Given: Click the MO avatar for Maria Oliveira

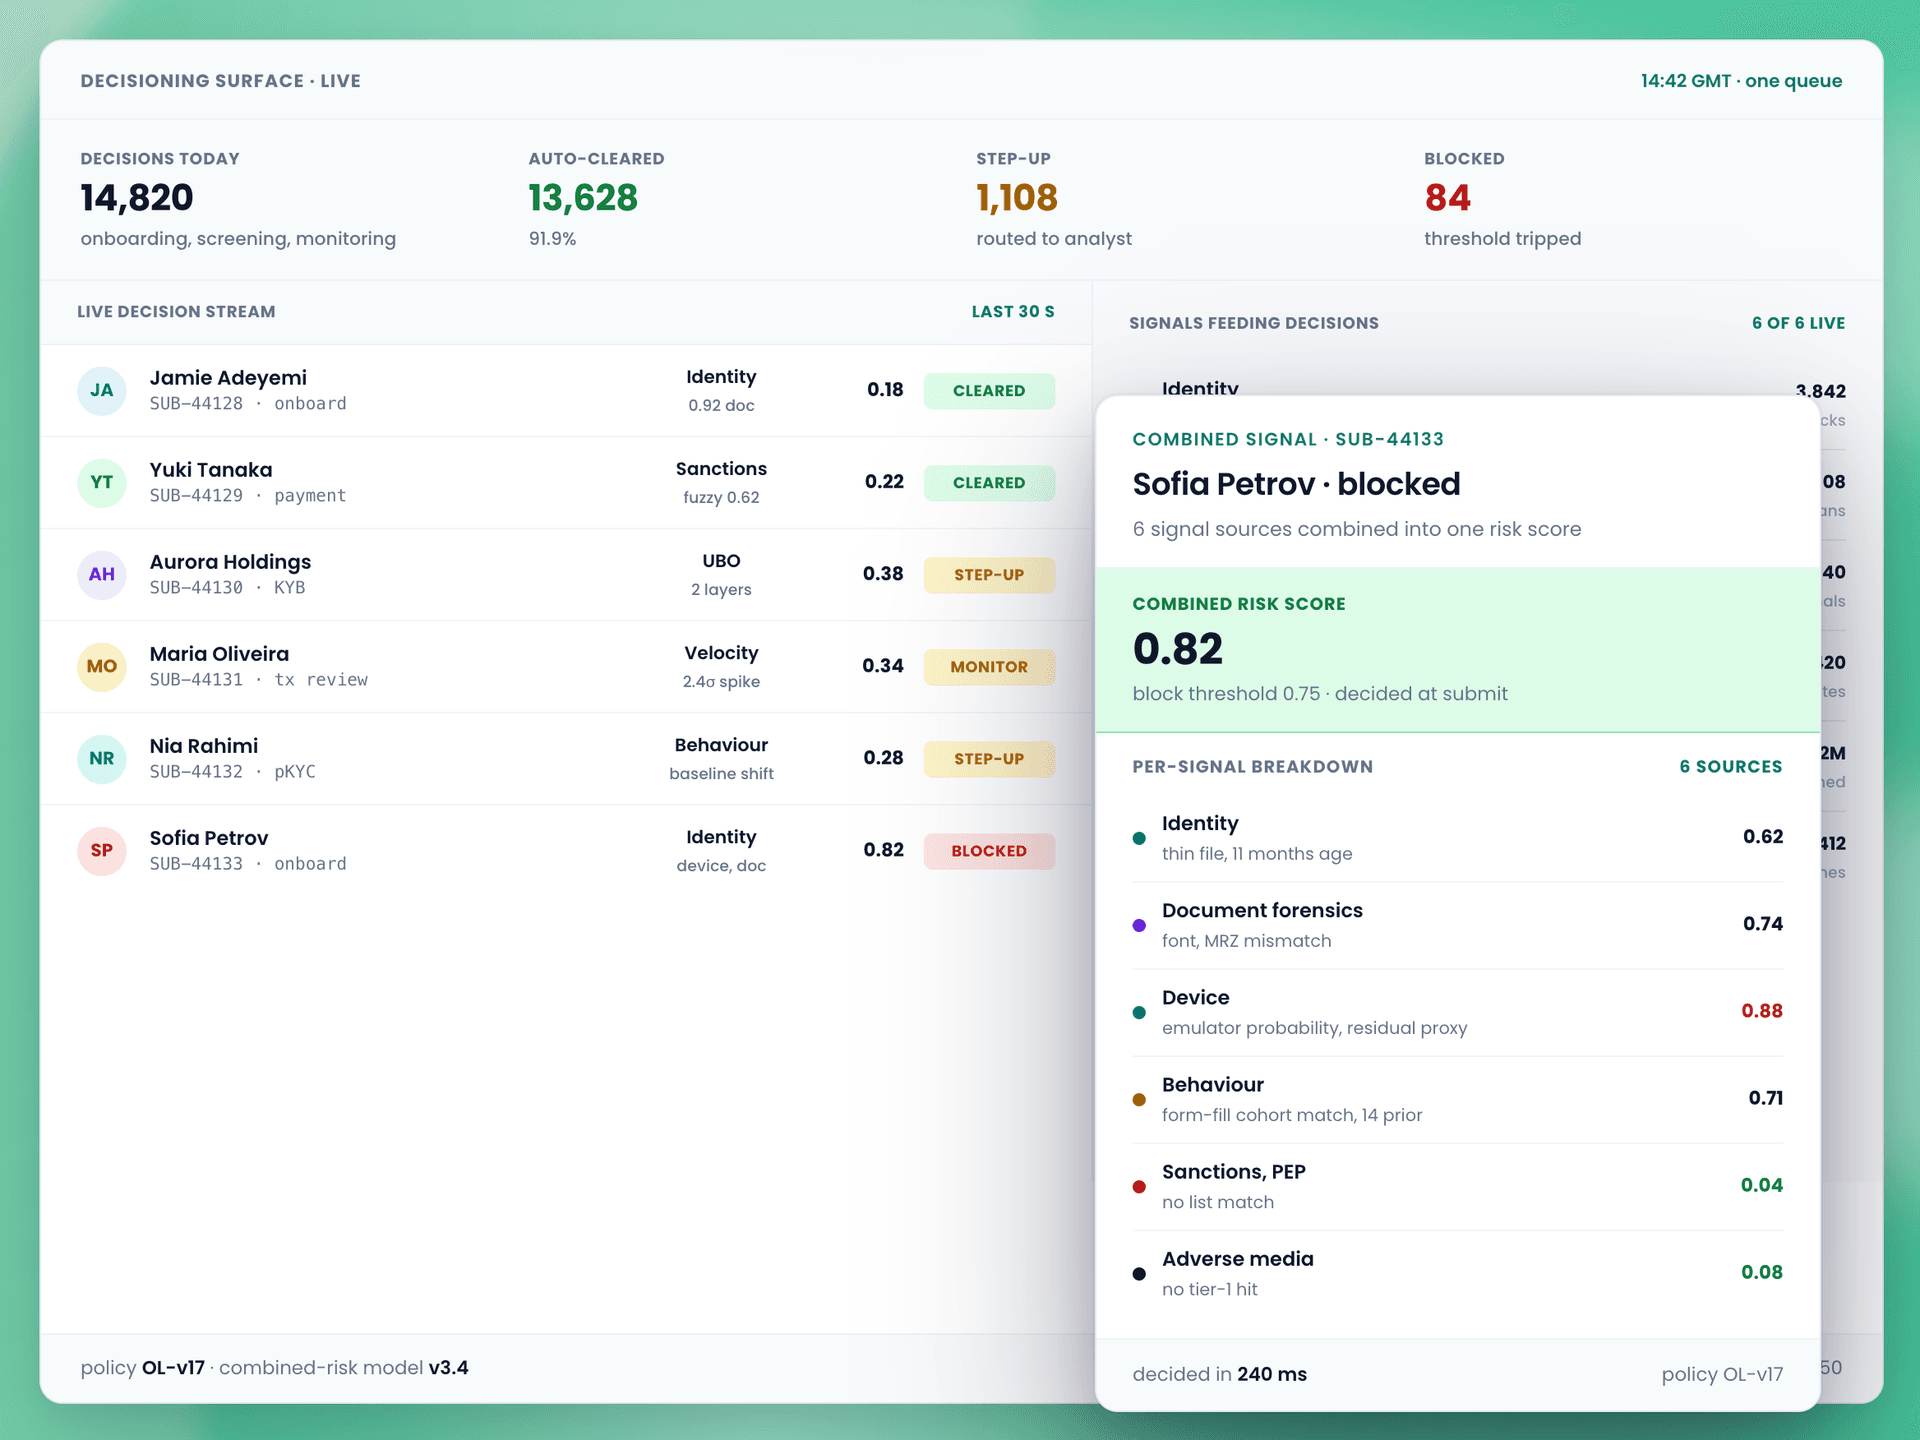Looking at the screenshot, I should [x=101, y=666].
